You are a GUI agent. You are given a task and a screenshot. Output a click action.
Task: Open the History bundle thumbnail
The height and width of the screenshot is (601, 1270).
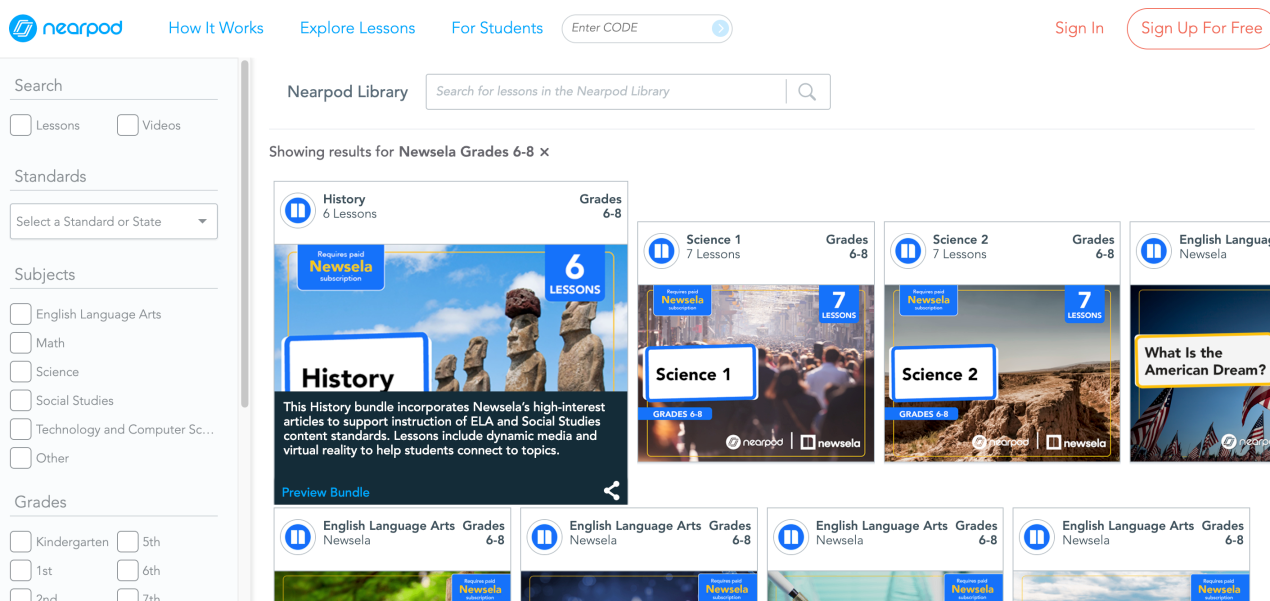(451, 320)
